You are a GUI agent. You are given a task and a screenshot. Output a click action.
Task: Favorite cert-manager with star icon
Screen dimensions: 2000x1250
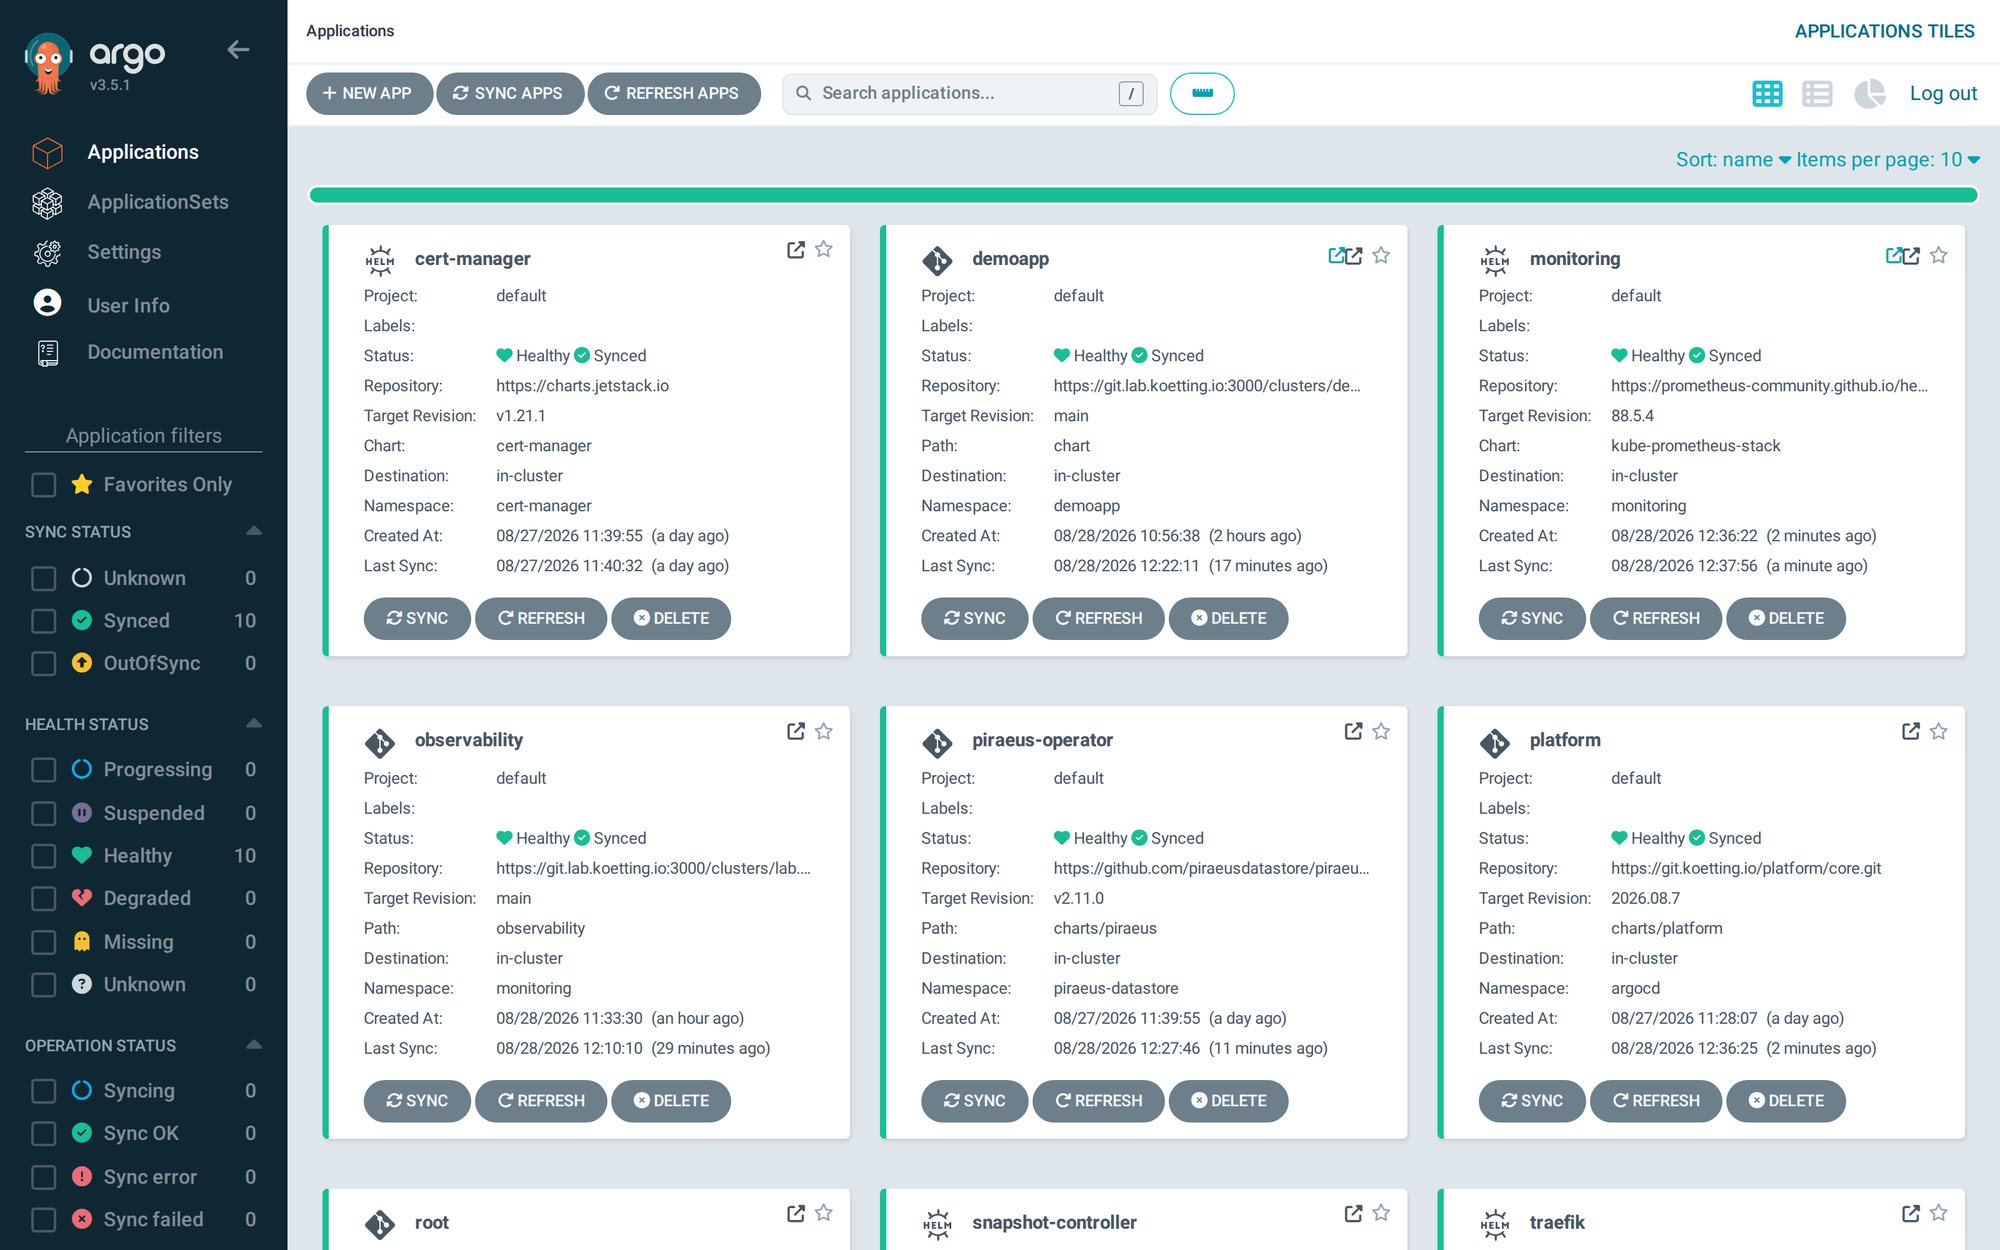[x=824, y=249]
